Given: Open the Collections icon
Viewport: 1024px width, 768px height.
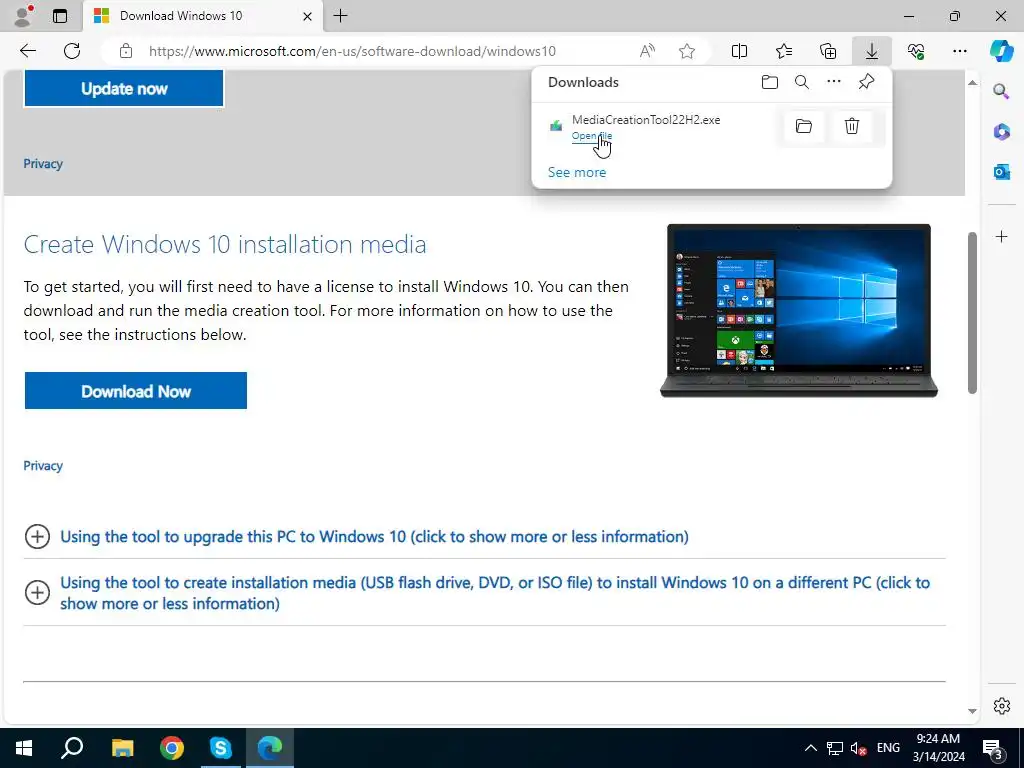Looking at the screenshot, I should [828, 51].
